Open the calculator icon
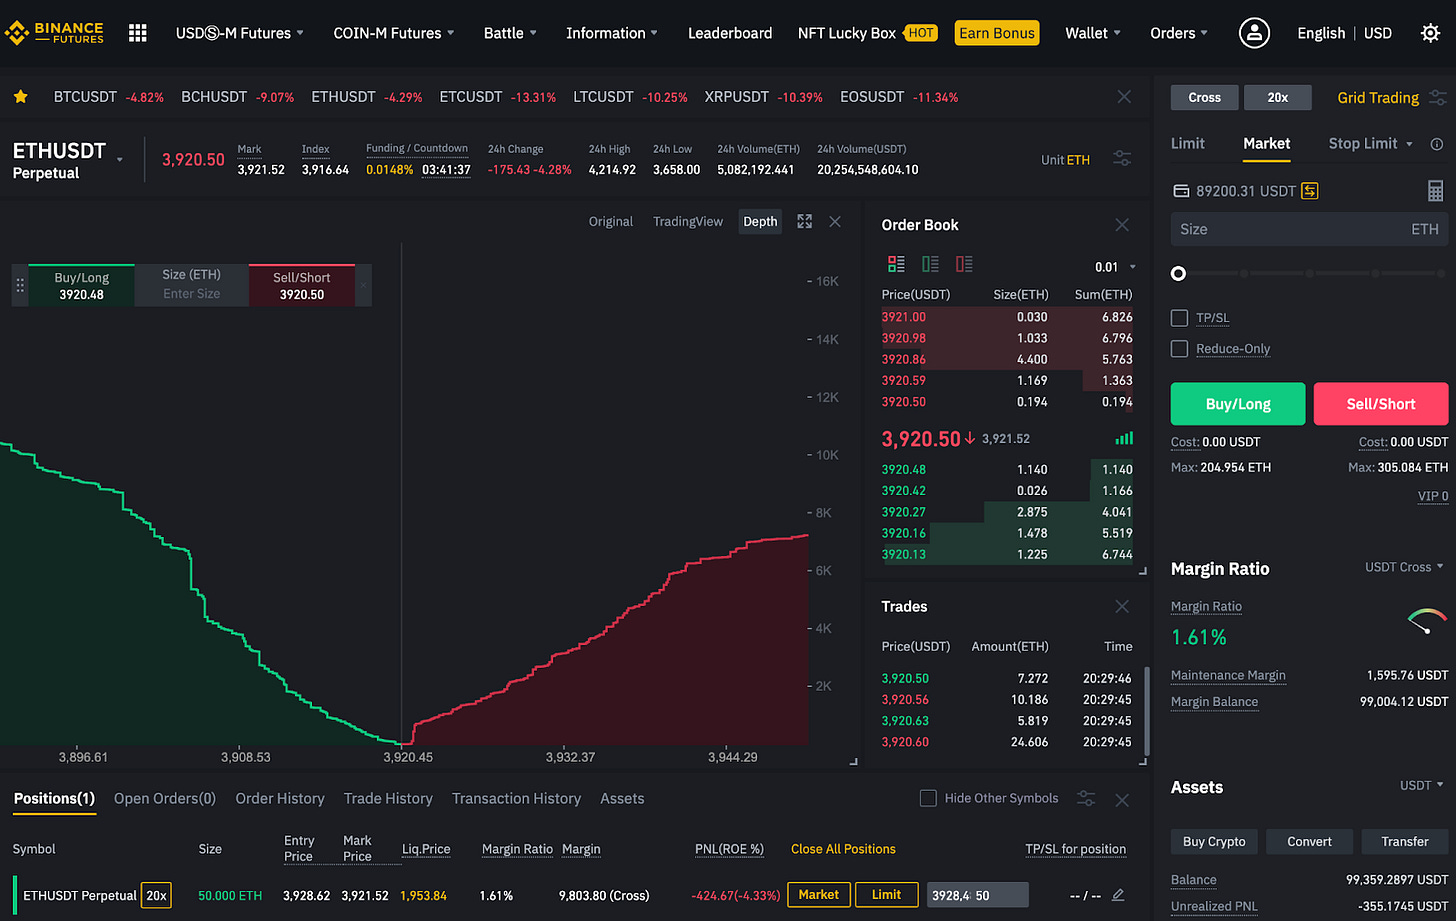1456x921 pixels. [x=1436, y=190]
